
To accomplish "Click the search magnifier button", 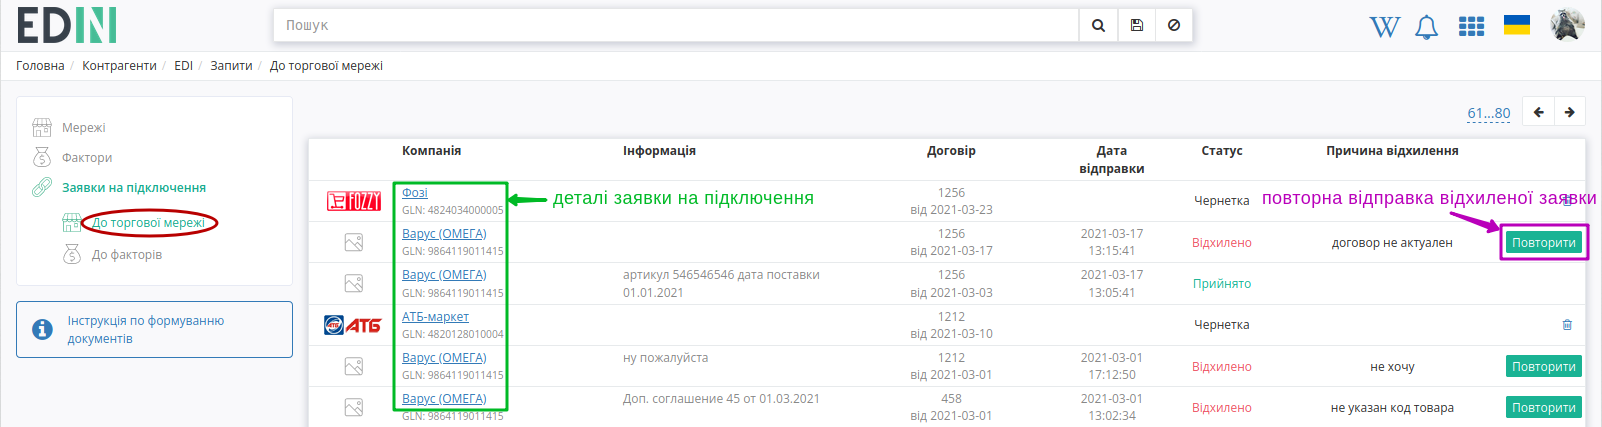I will (1098, 25).
